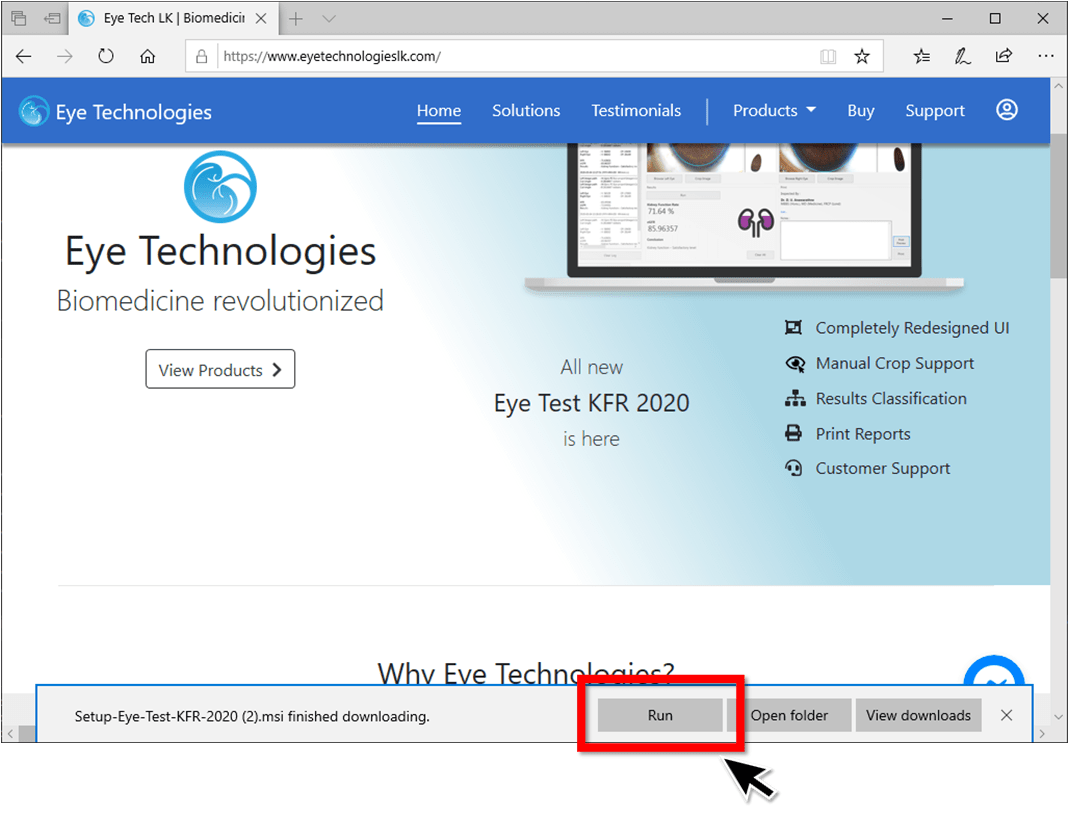Open the Buy nav item
The image size is (1069, 819).
click(x=861, y=110)
